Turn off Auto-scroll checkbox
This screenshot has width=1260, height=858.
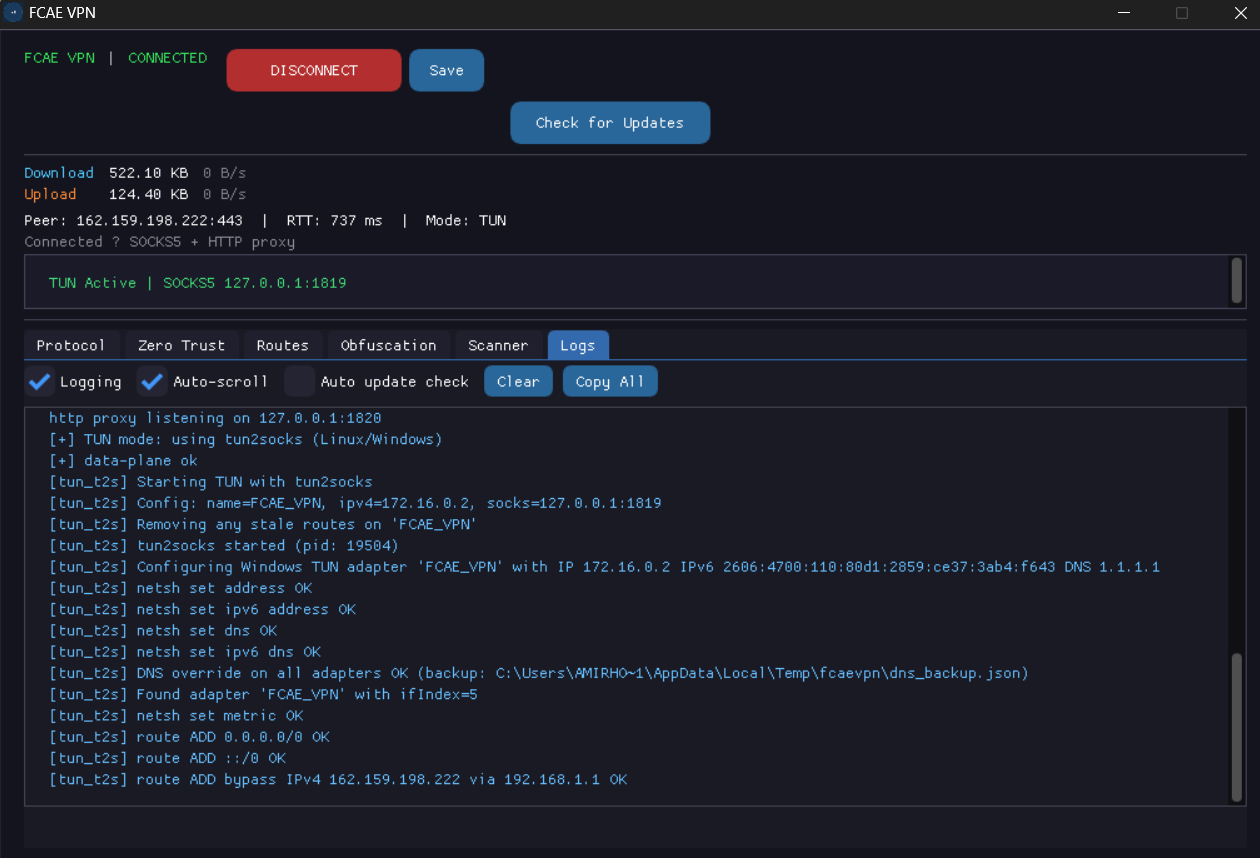tap(152, 381)
